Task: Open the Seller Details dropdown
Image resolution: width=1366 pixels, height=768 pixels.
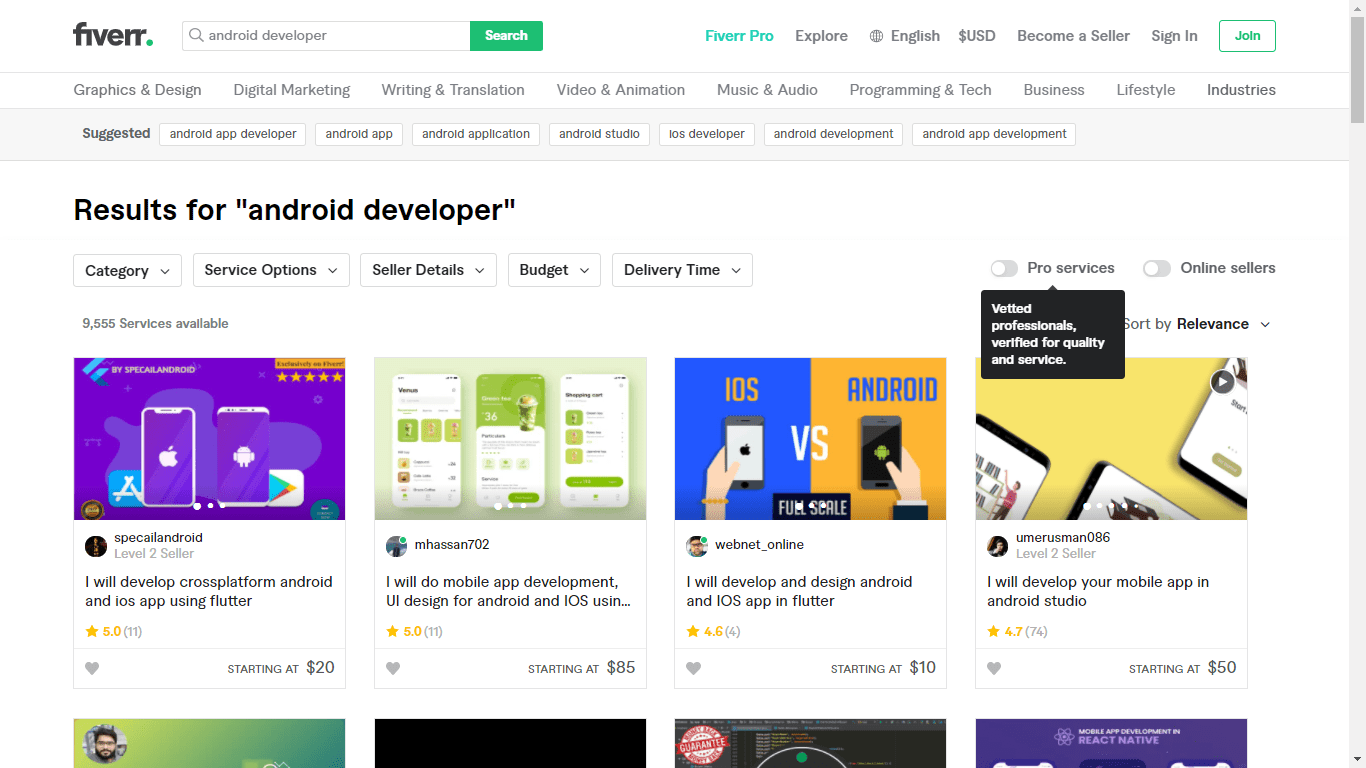Action: [x=428, y=270]
